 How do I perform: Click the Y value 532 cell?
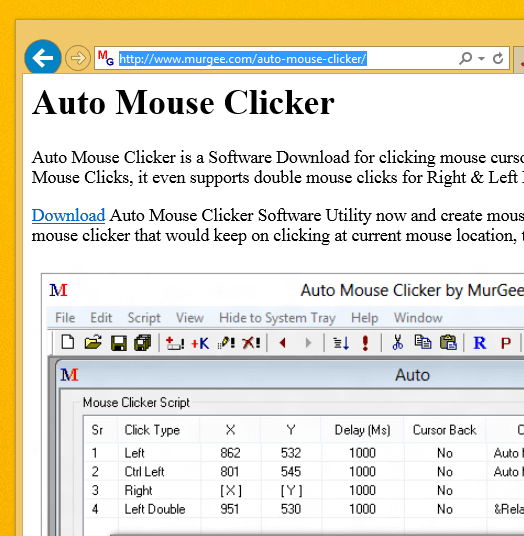click(x=291, y=453)
